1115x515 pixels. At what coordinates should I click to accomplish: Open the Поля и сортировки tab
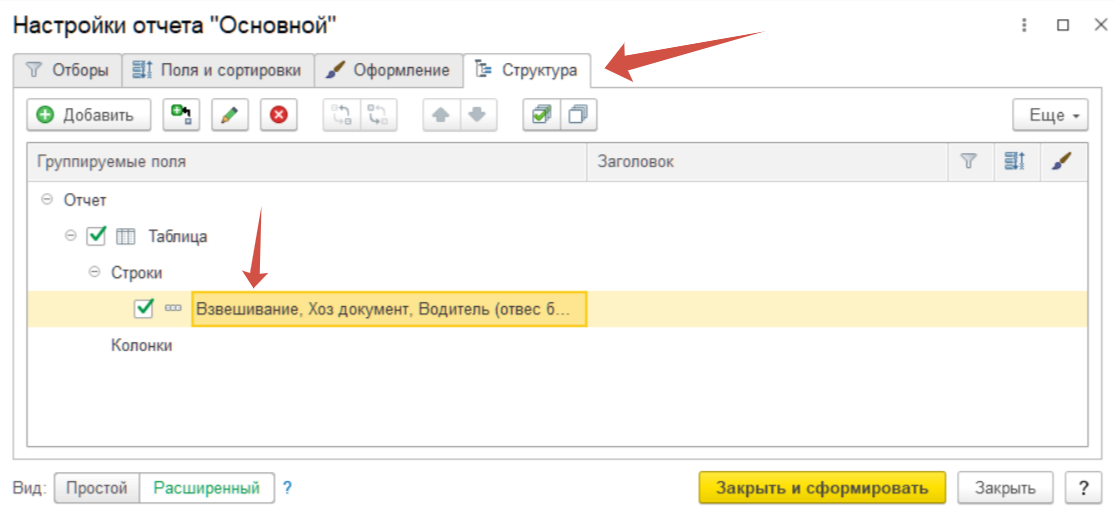[x=217, y=71]
